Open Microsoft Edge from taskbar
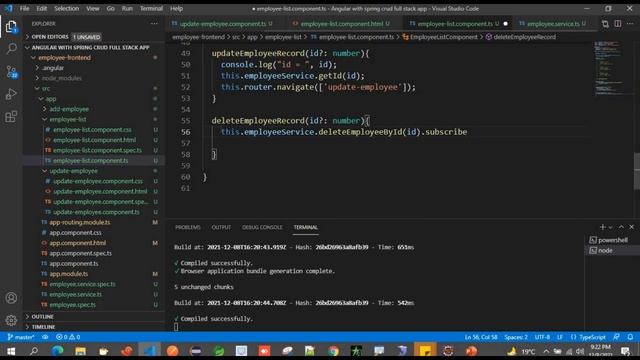The width and height of the screenshot is (640, 360). point(57,351)
